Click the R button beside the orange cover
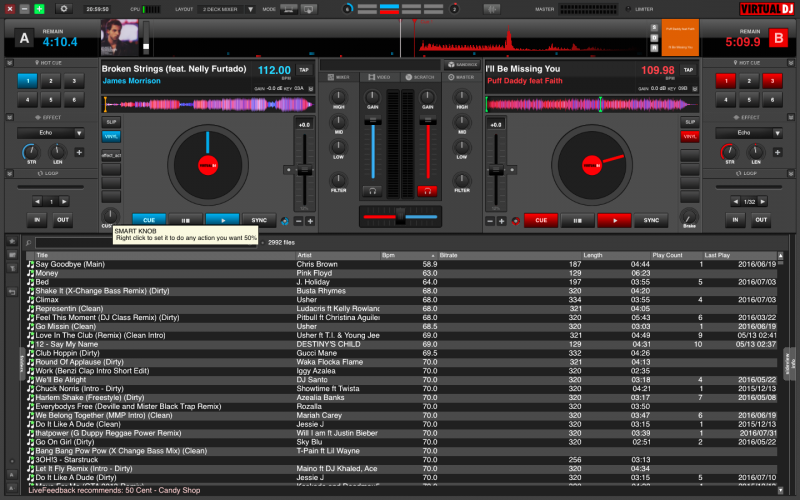800x500 pixels. click(654, 48)
